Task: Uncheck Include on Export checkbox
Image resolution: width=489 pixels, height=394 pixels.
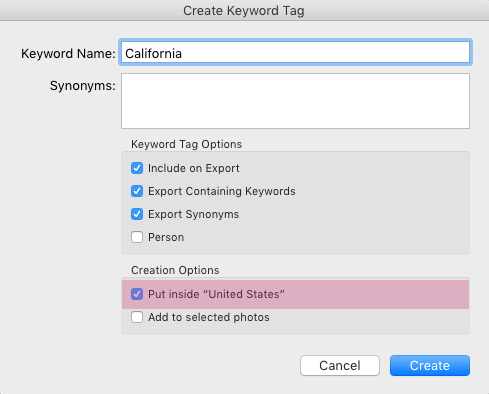Action: [137, 168]
